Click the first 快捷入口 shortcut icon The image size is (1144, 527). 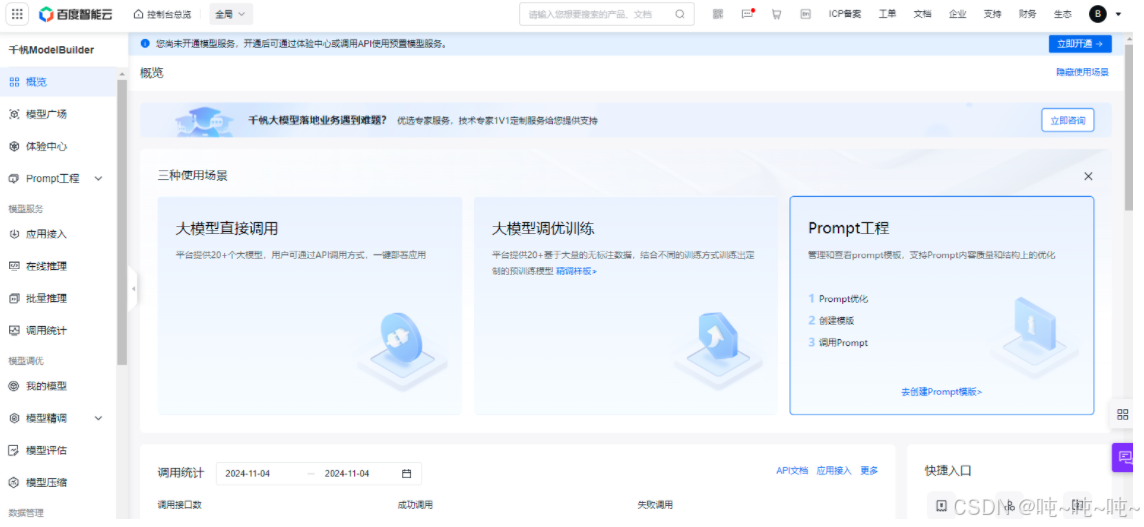coord(942,505)
